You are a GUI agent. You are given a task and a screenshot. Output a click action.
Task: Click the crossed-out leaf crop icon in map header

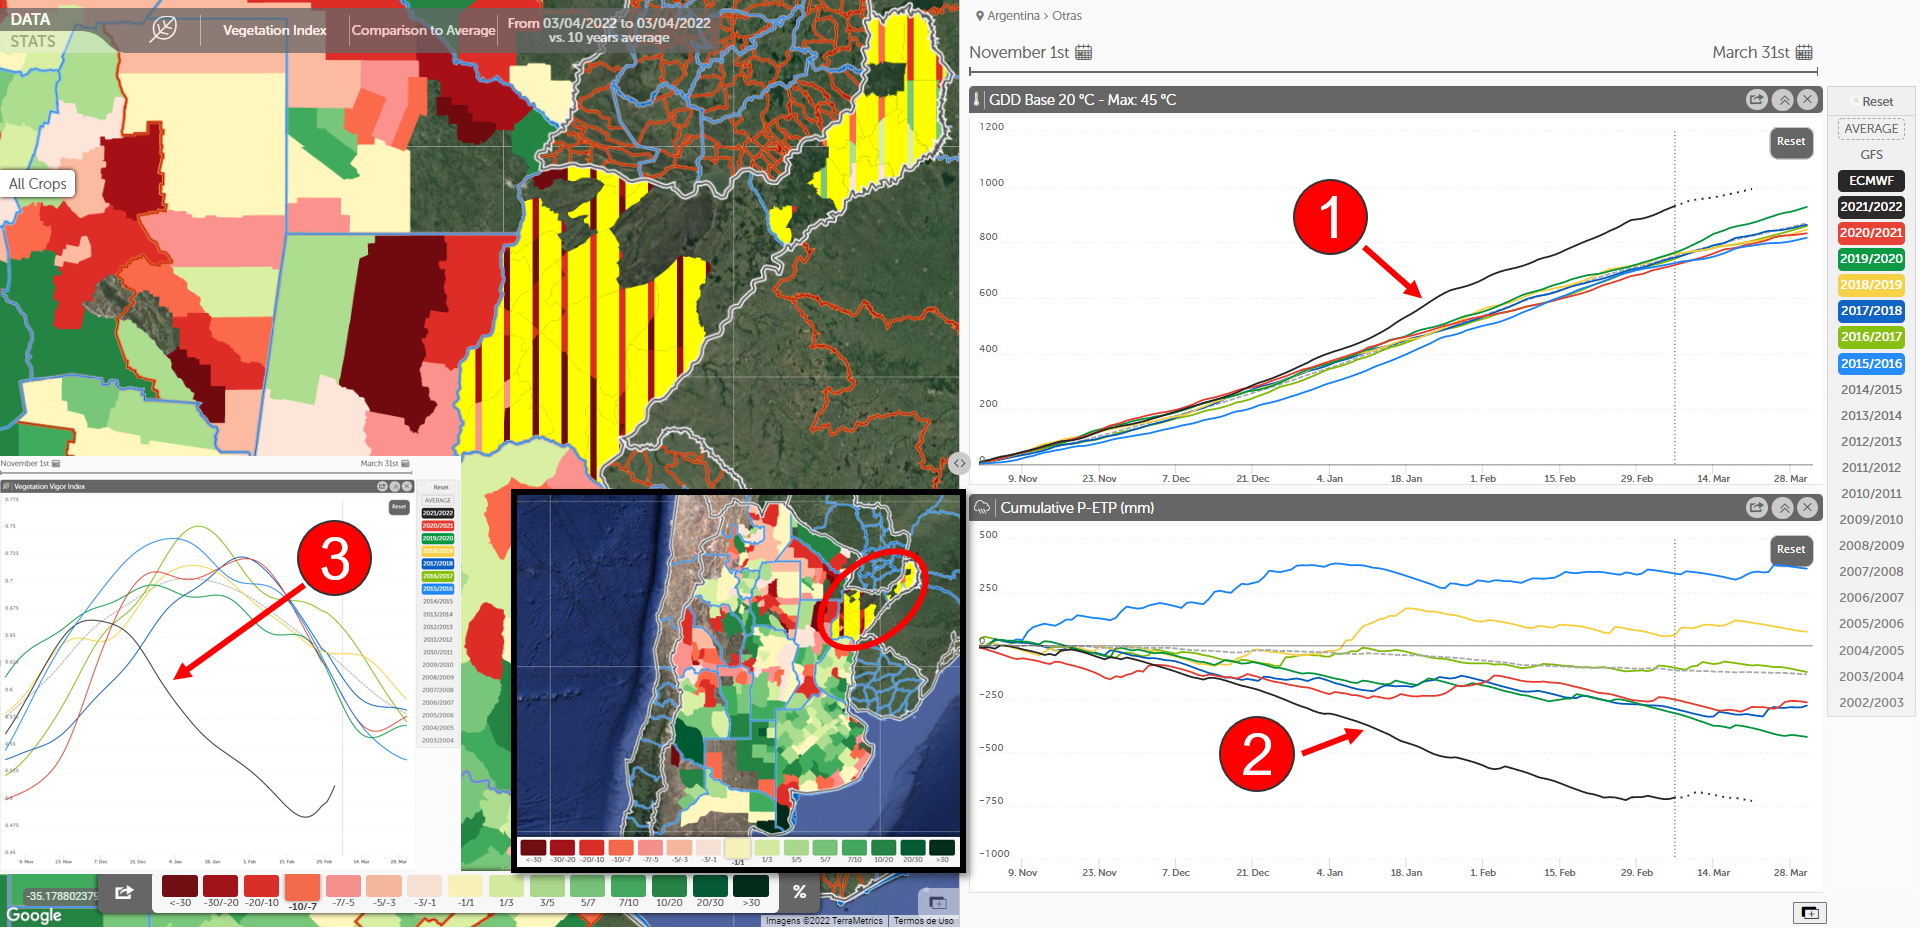(163, 29)
